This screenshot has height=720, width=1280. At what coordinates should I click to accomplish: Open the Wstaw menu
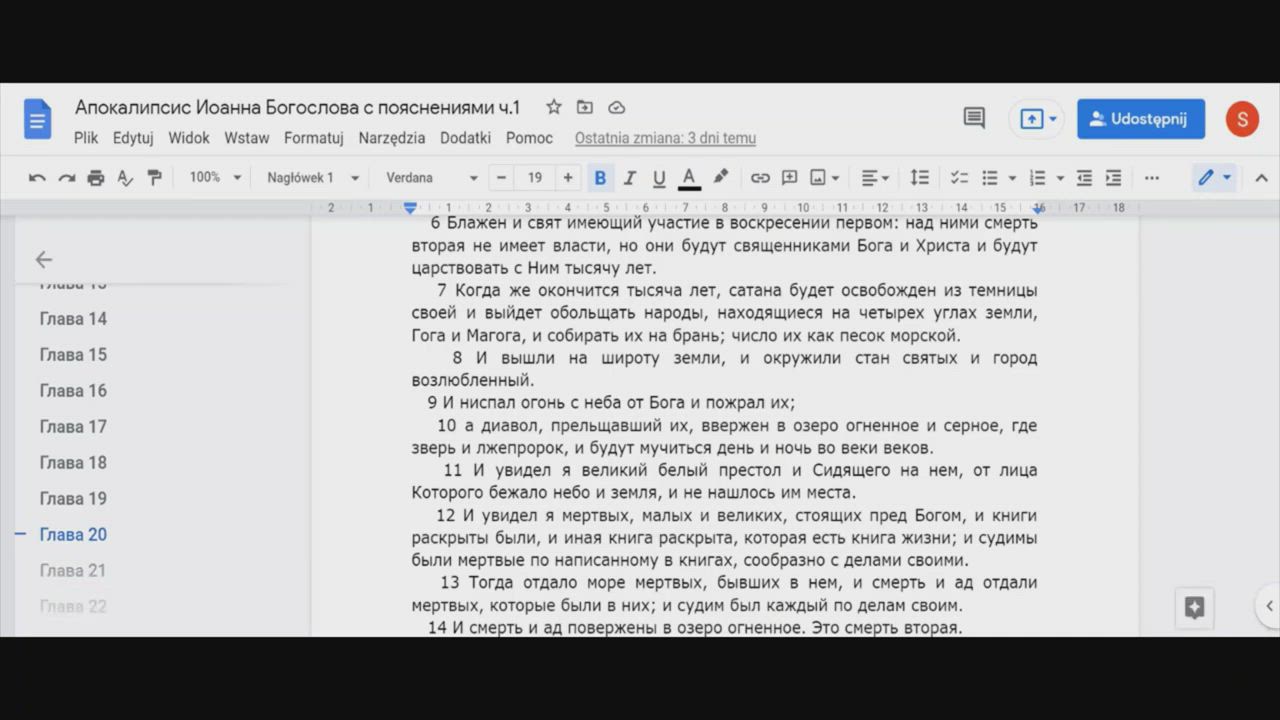coord(246,138)
